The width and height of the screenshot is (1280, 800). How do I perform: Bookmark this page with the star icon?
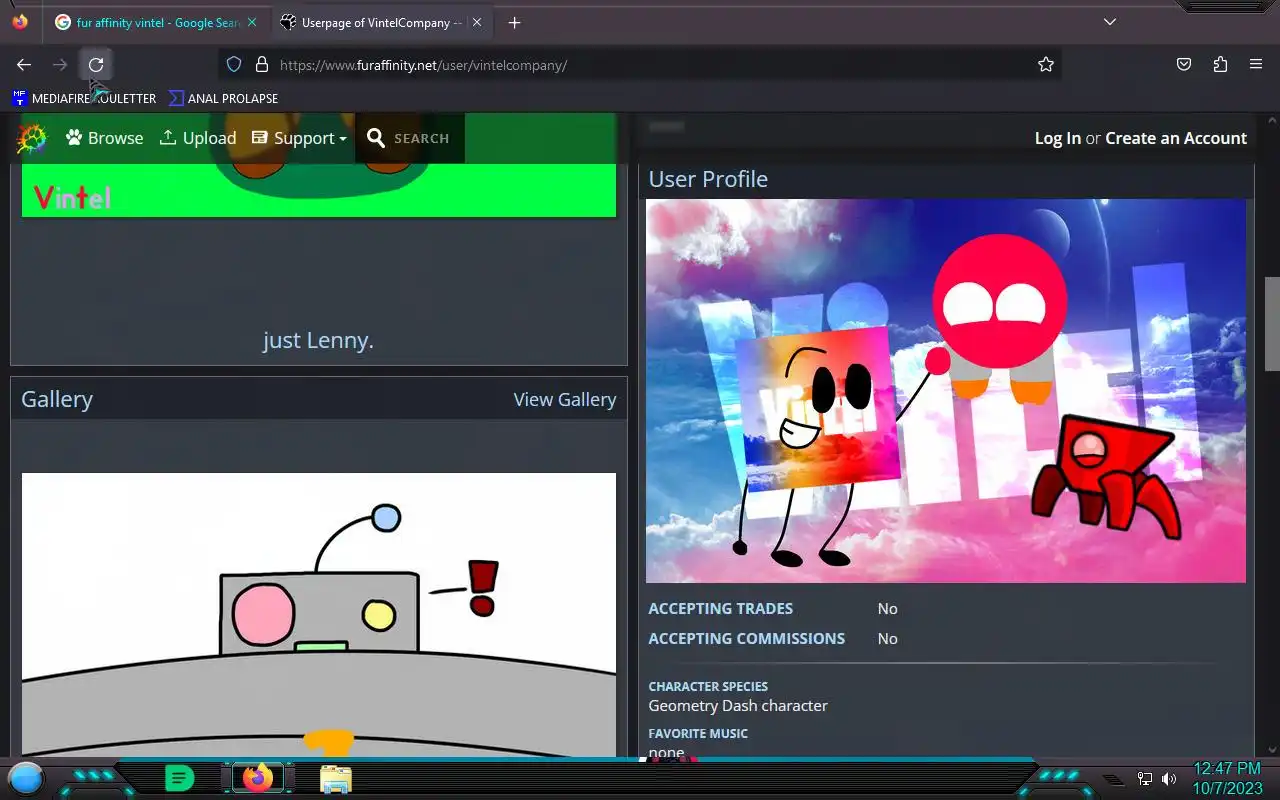1046,65
